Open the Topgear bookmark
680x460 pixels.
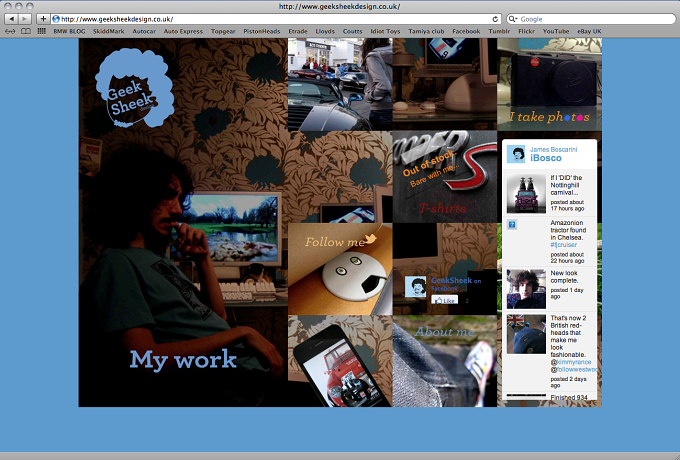coord(223,31)
